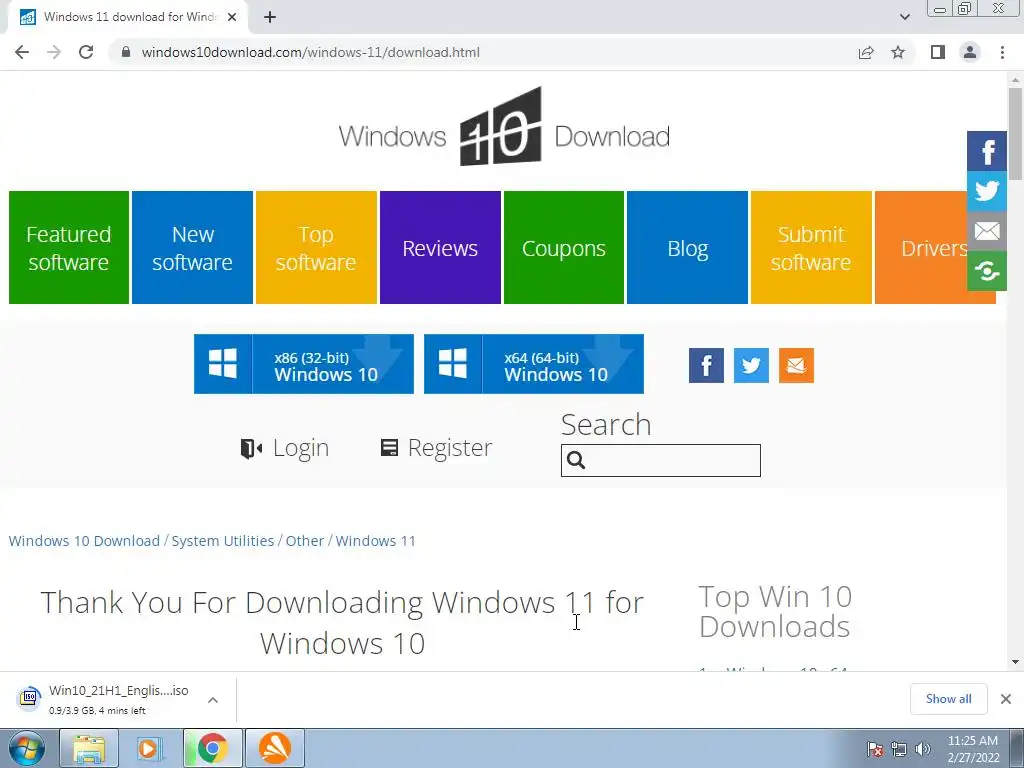Open the Featured software tile
The height and width of the screenshot is (768, 1024).
tap(69, 248)
